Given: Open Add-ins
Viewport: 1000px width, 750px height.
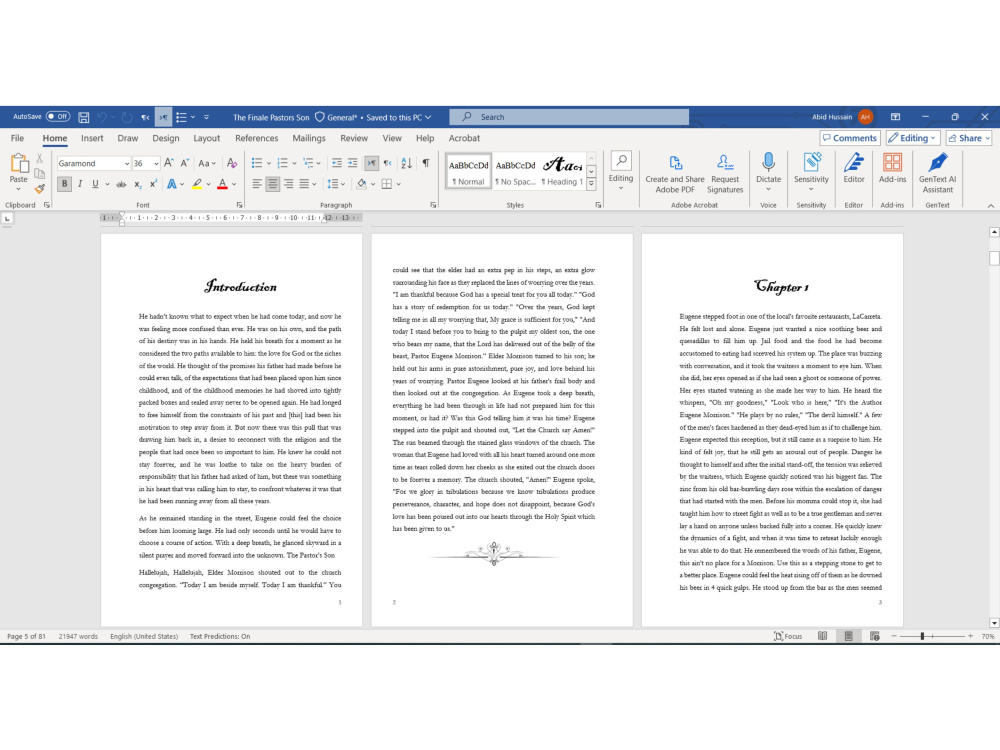Looking at the screenshot, I should 892,168.
